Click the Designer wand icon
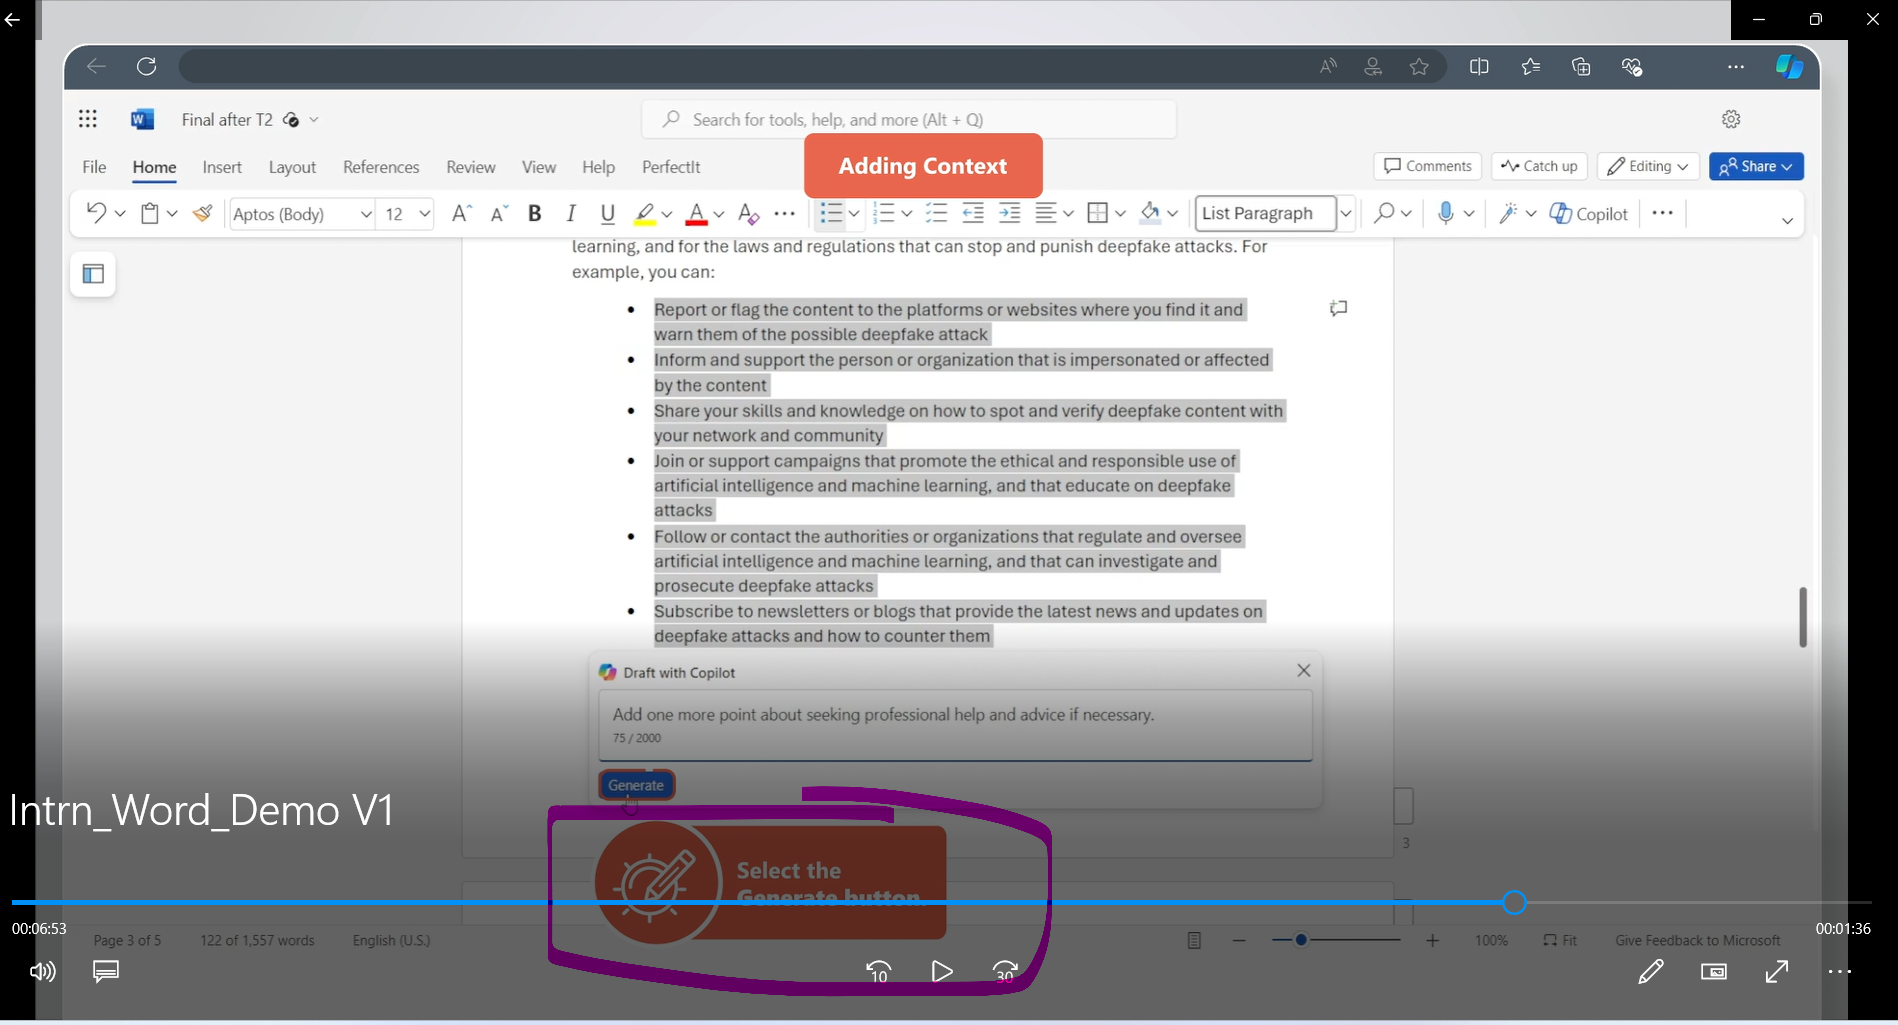The image size is (1898, 1025). (x=1508, y=213)
